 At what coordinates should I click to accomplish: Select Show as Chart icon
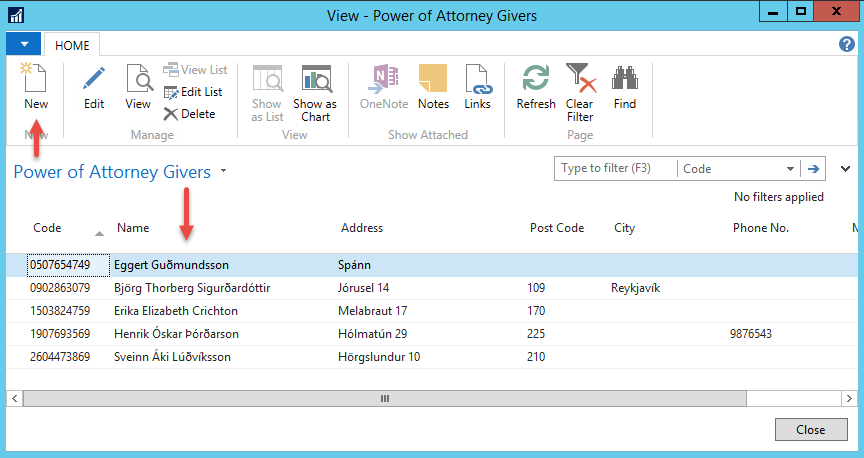[315, 79]
